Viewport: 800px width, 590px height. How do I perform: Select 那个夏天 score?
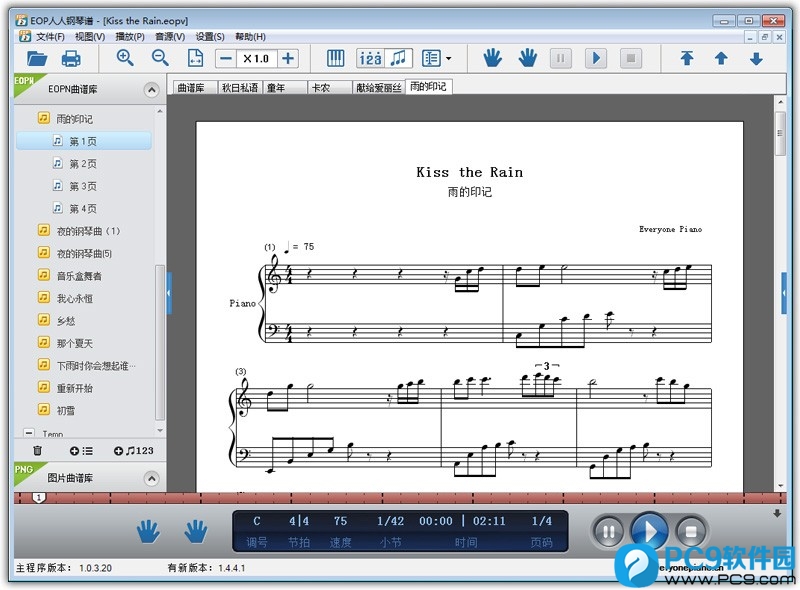coord(74,343)
